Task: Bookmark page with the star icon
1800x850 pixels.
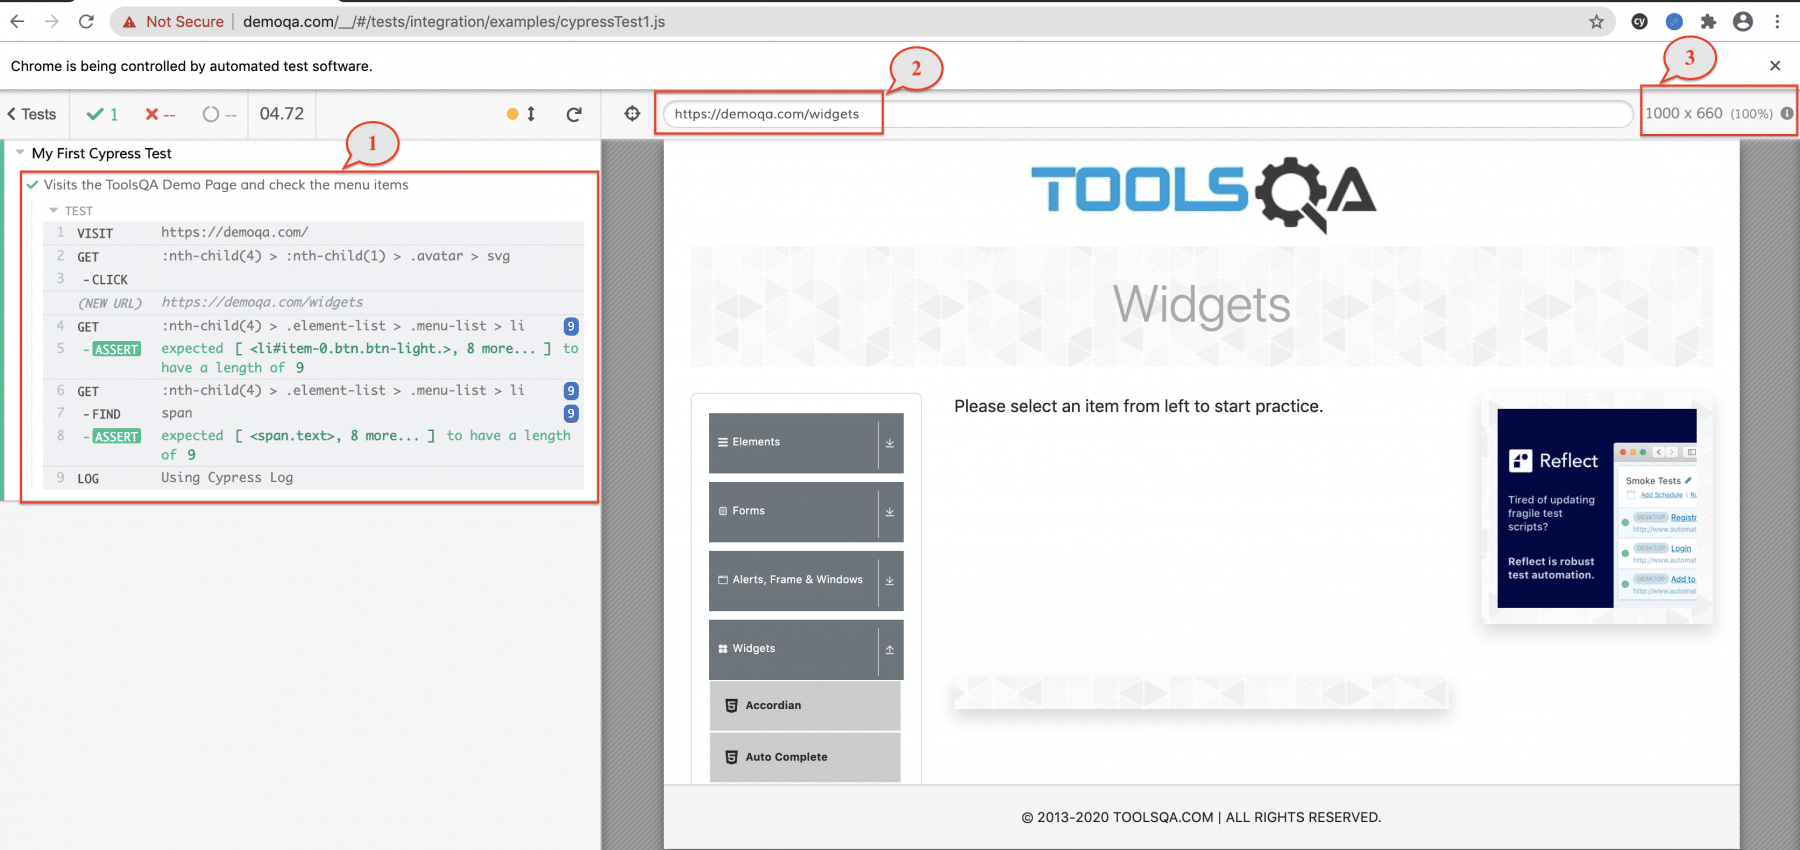Action: (1596, 22)
